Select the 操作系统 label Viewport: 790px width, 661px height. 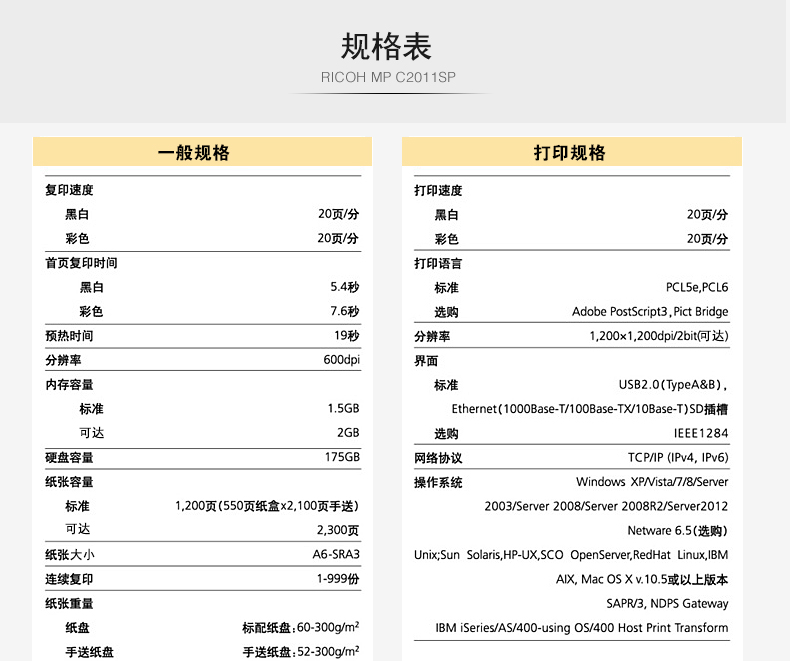(x=438, y=483)
